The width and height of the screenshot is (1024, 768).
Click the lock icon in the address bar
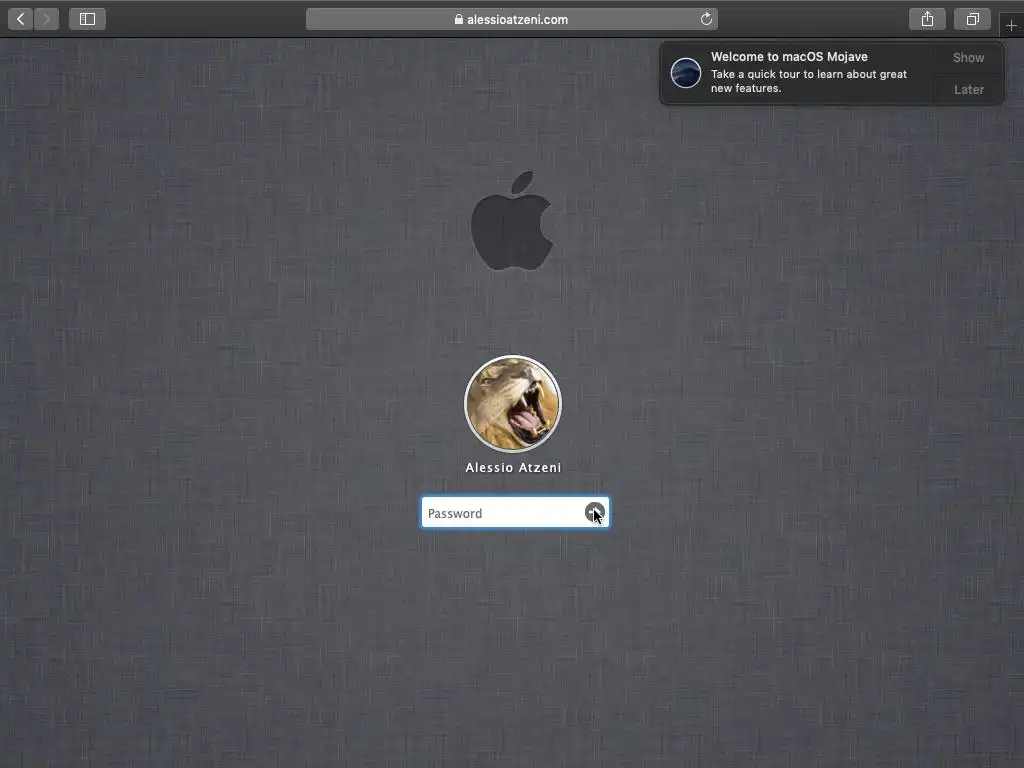click(458, 20)
